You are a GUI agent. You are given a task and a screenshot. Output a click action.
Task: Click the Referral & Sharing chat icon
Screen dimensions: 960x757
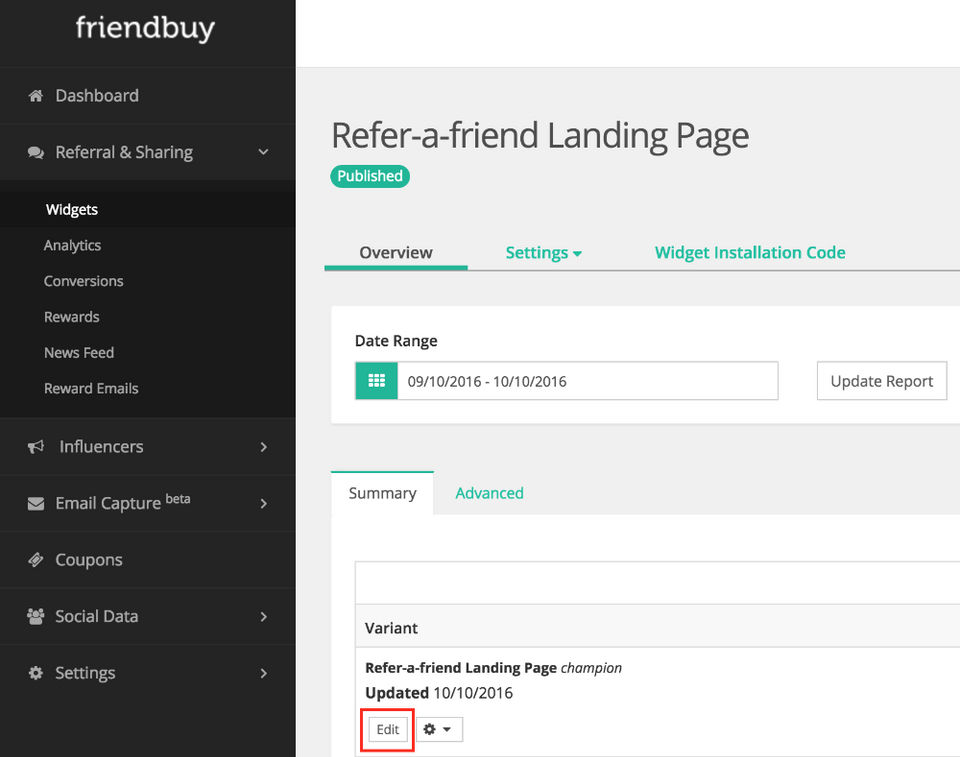pyautogui.click(x=36, y=153)
